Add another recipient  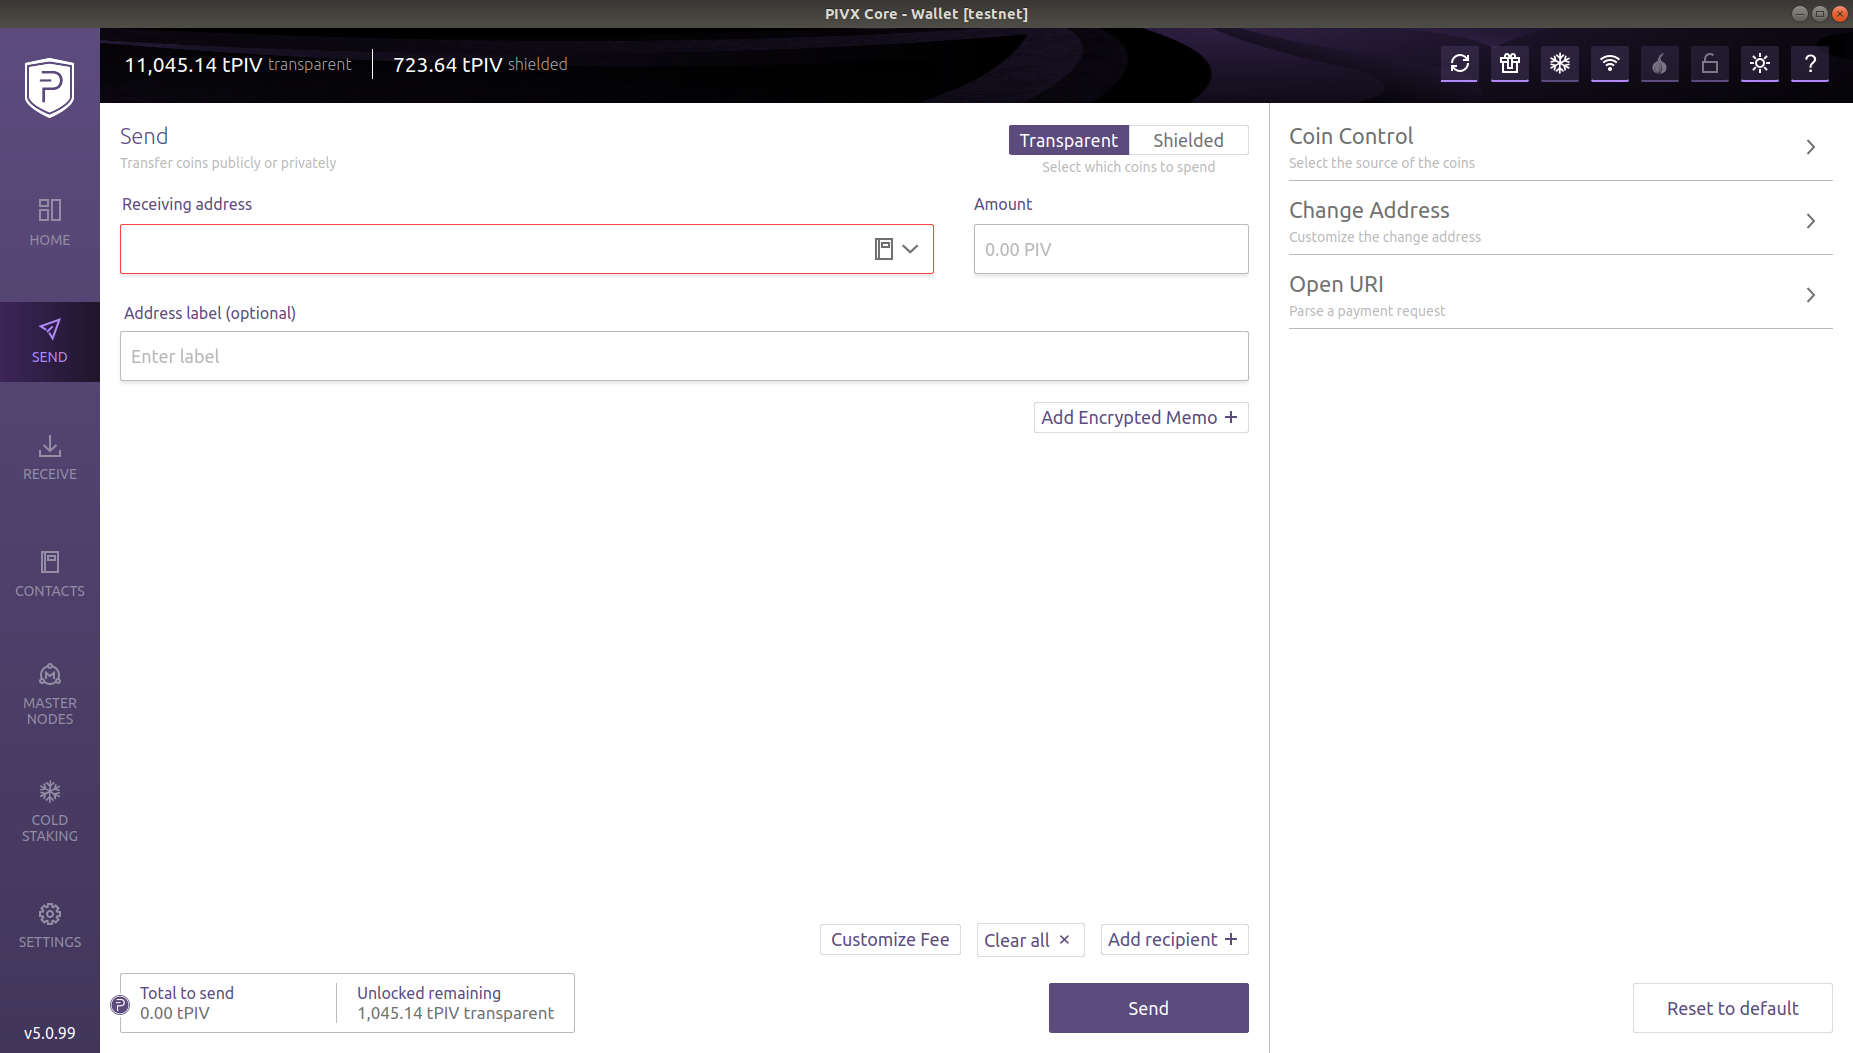coord(1174,940)
